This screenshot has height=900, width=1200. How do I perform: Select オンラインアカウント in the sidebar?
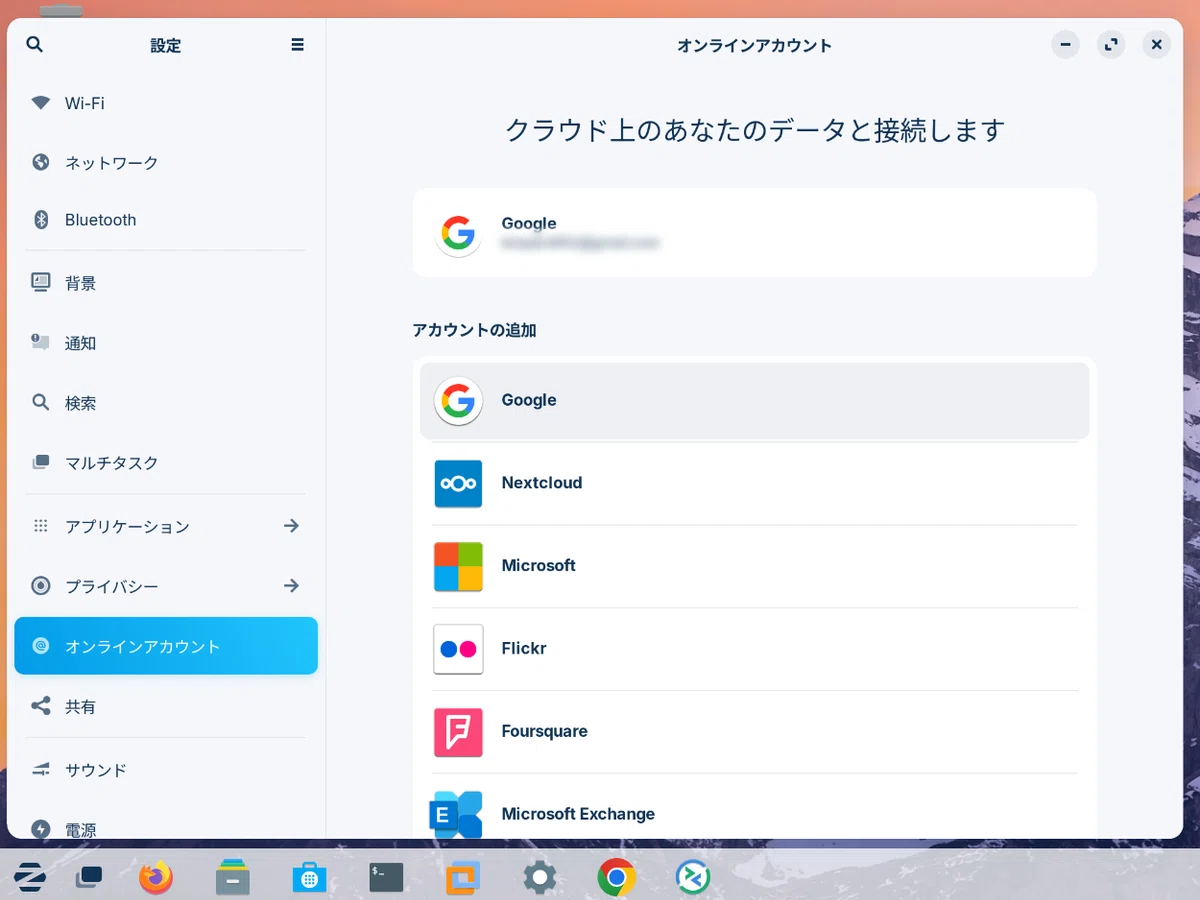pos(166,646)
